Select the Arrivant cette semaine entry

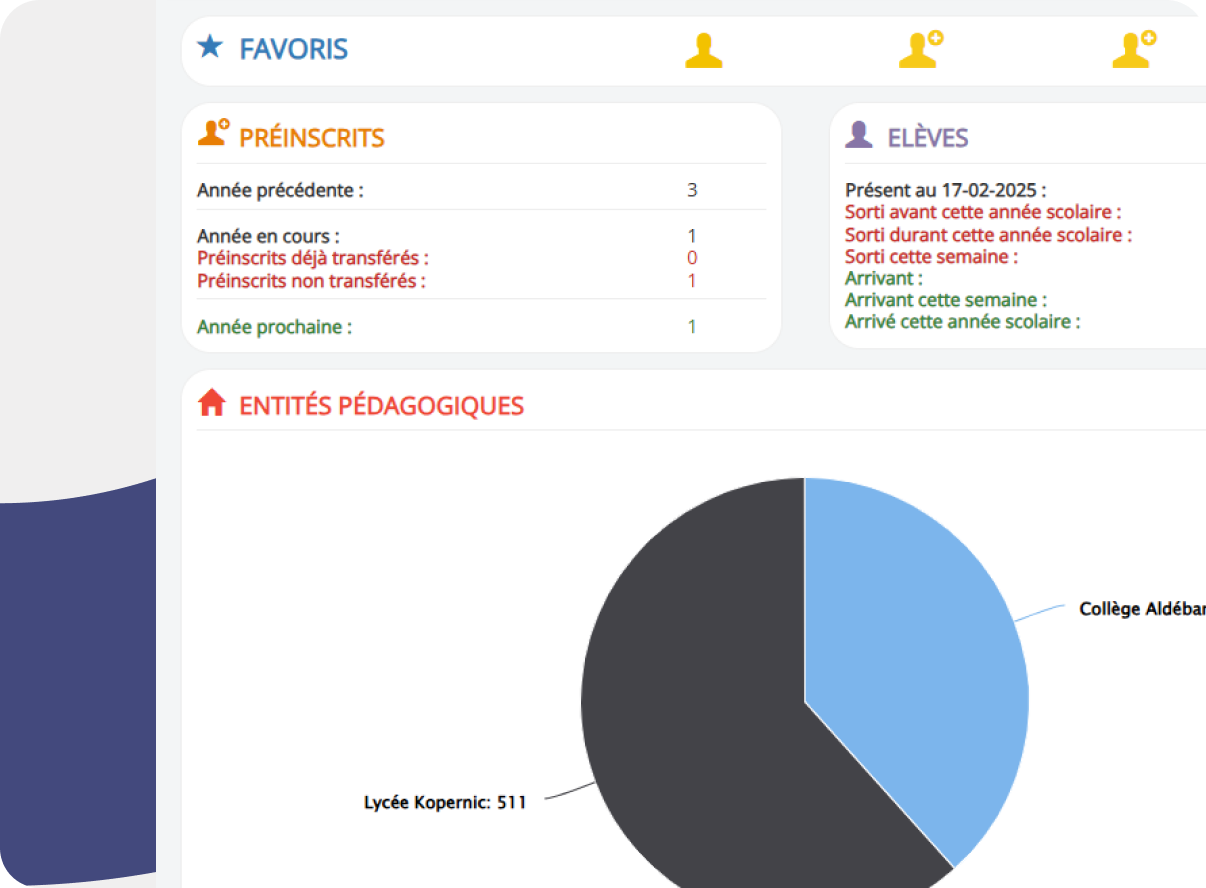point(946,300)
